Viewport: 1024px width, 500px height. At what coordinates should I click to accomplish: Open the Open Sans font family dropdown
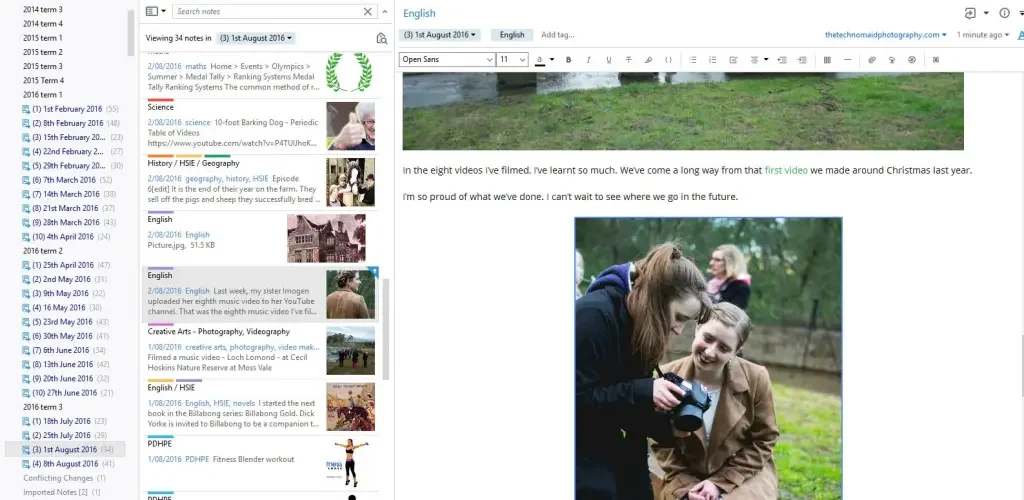point(447,59)
